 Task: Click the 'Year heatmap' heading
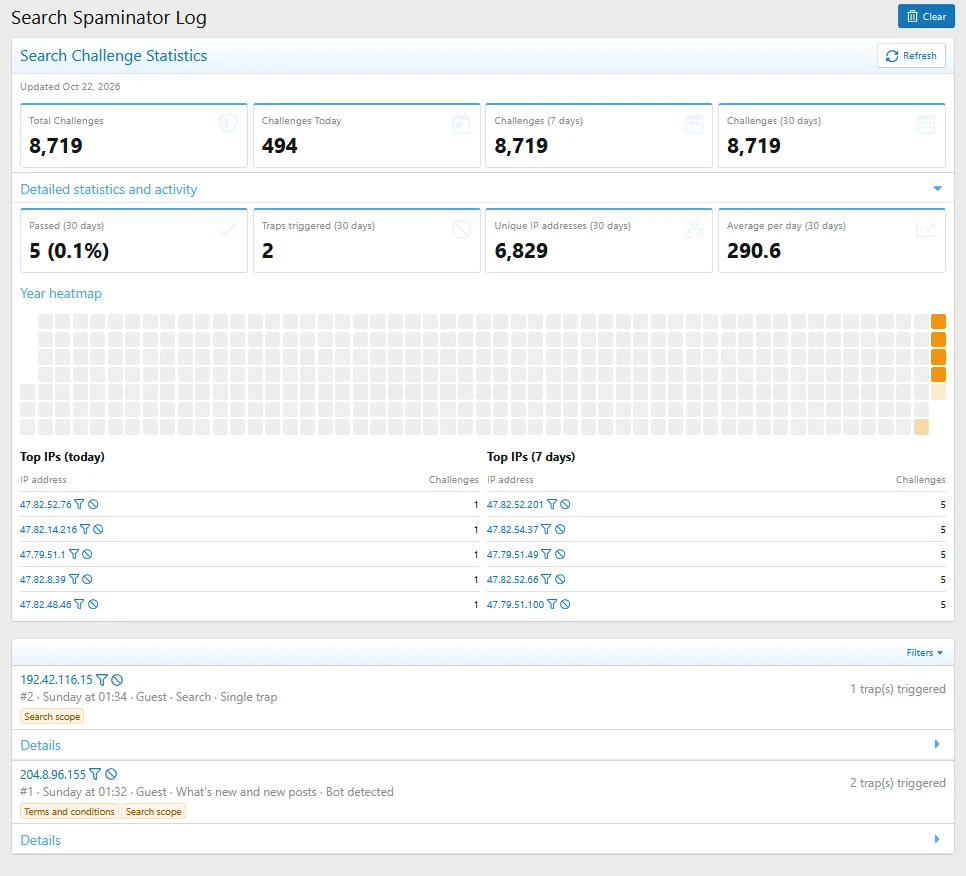(61, 293)
